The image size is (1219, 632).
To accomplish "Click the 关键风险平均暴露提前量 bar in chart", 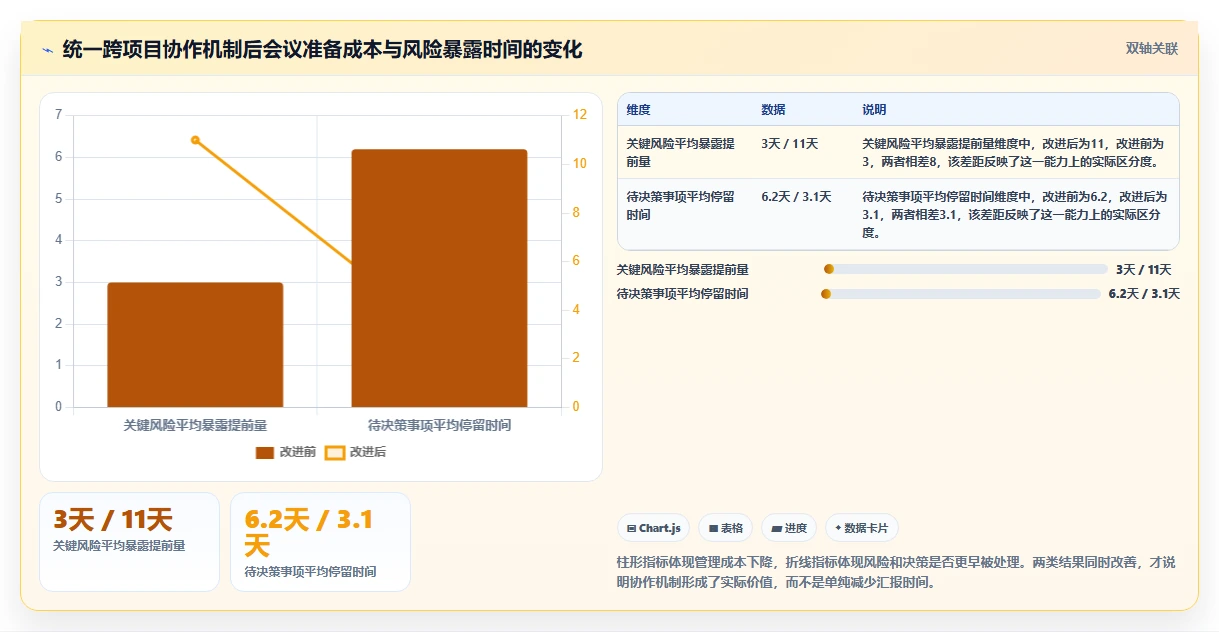I will tap(195, 345).
